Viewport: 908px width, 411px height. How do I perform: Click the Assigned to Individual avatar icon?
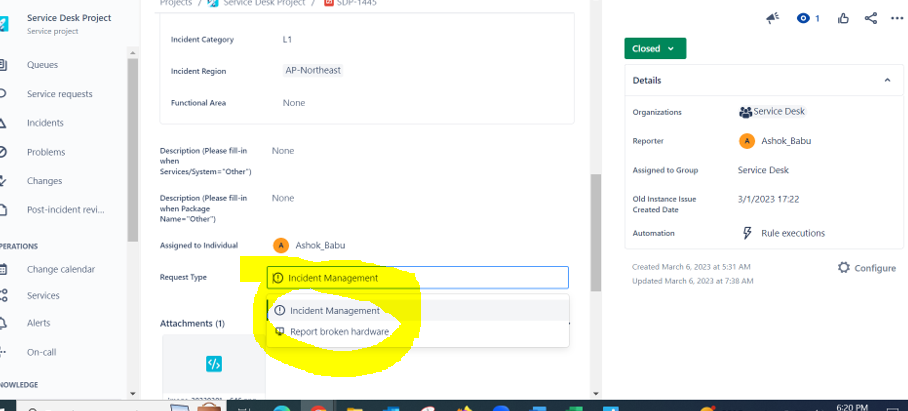click(281, 245)
